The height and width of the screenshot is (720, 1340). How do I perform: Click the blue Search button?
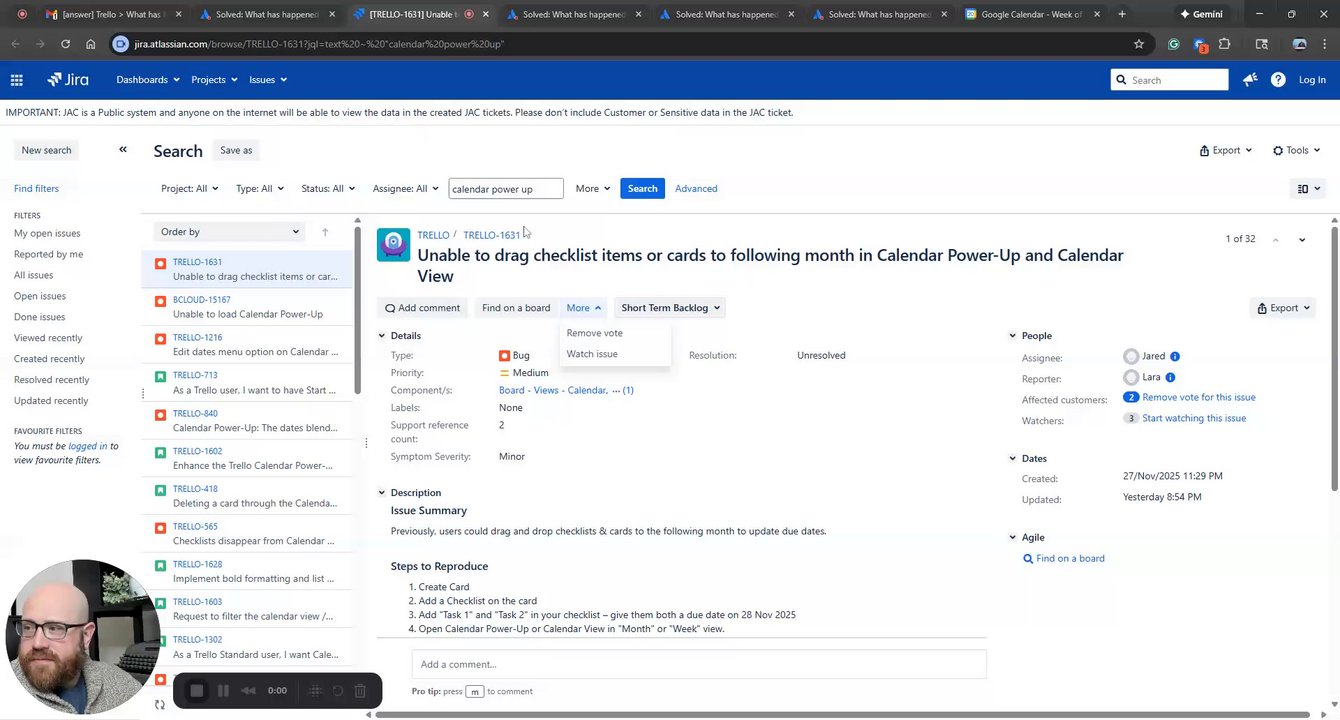click(642, 188)
